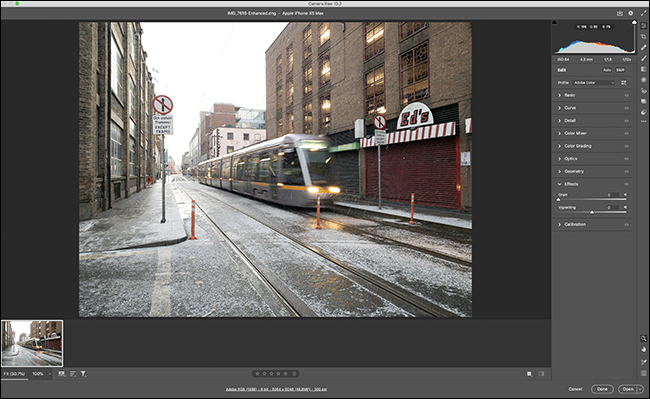650x399 pixels.
Task: Open the Profile Adobe Color dropdown
Action: [x=594, y=83]
